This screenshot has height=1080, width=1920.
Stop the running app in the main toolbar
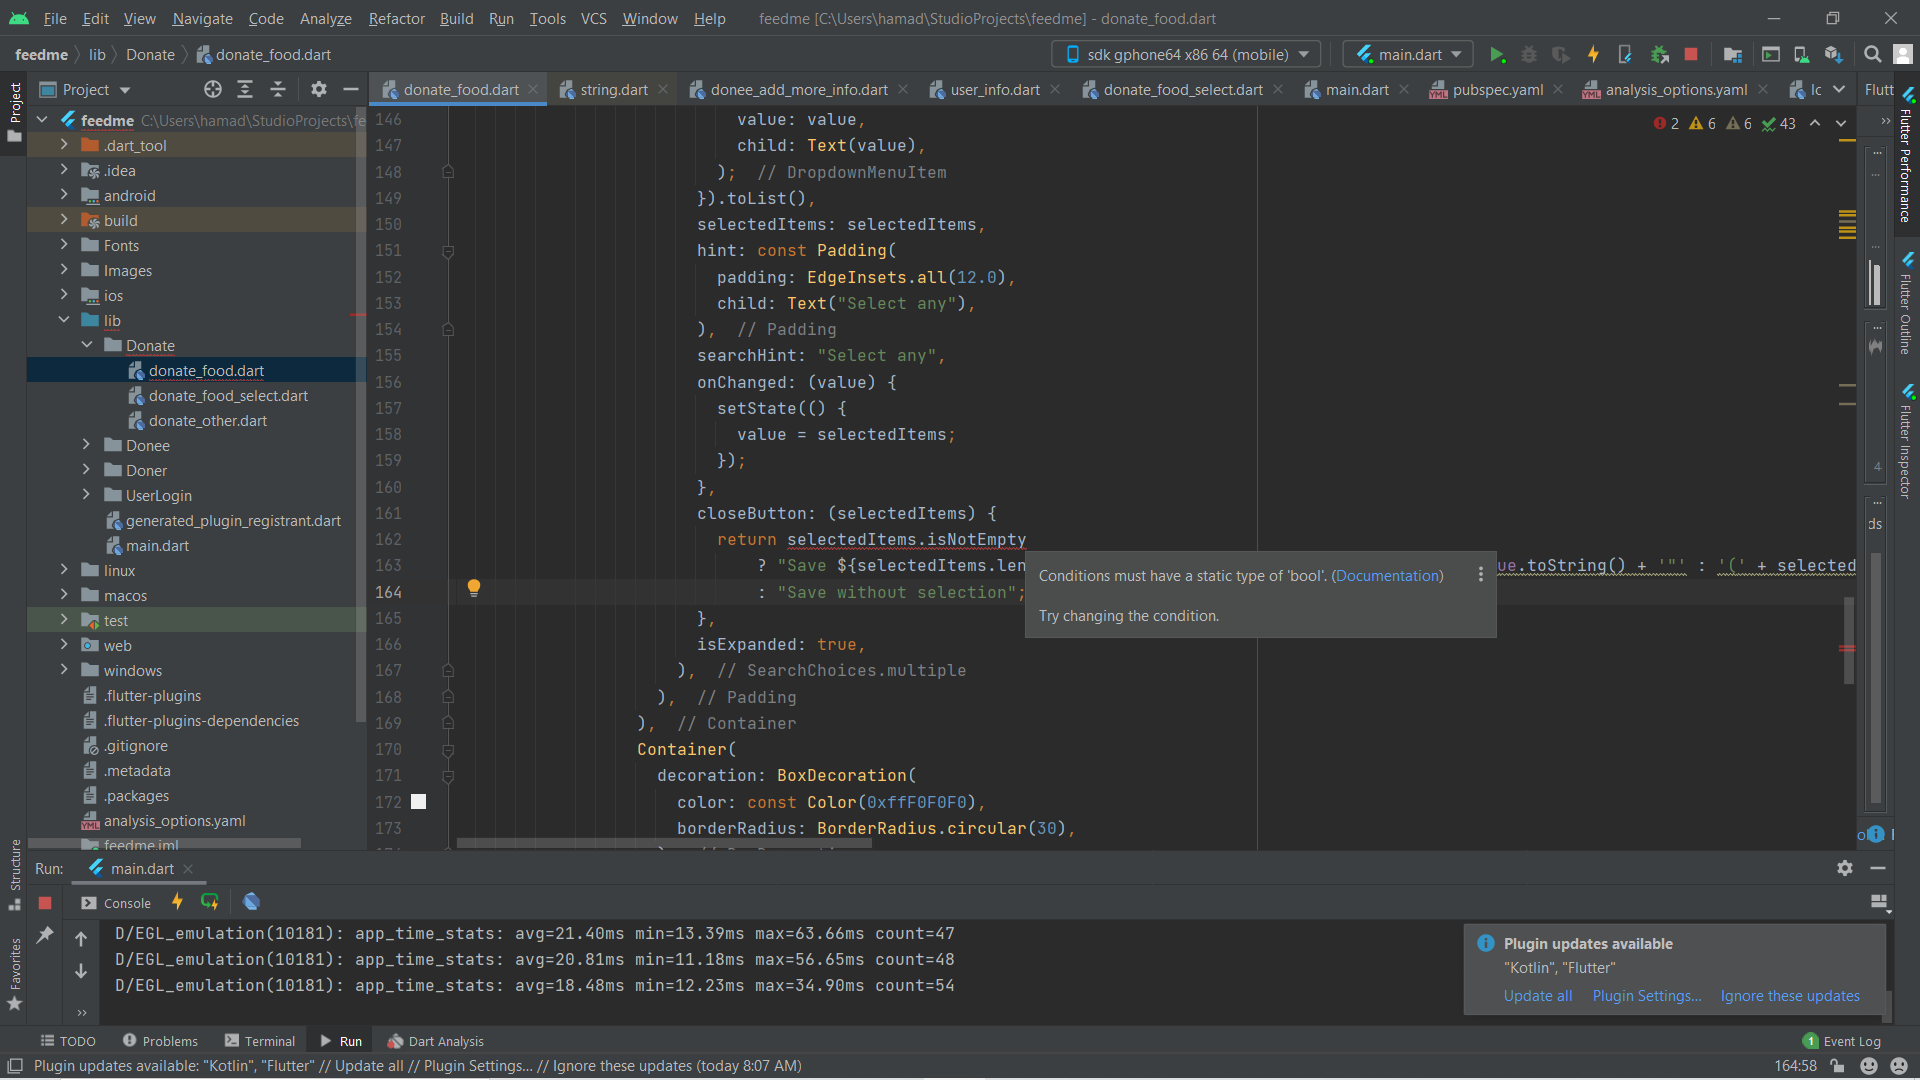coord(1691,55)
